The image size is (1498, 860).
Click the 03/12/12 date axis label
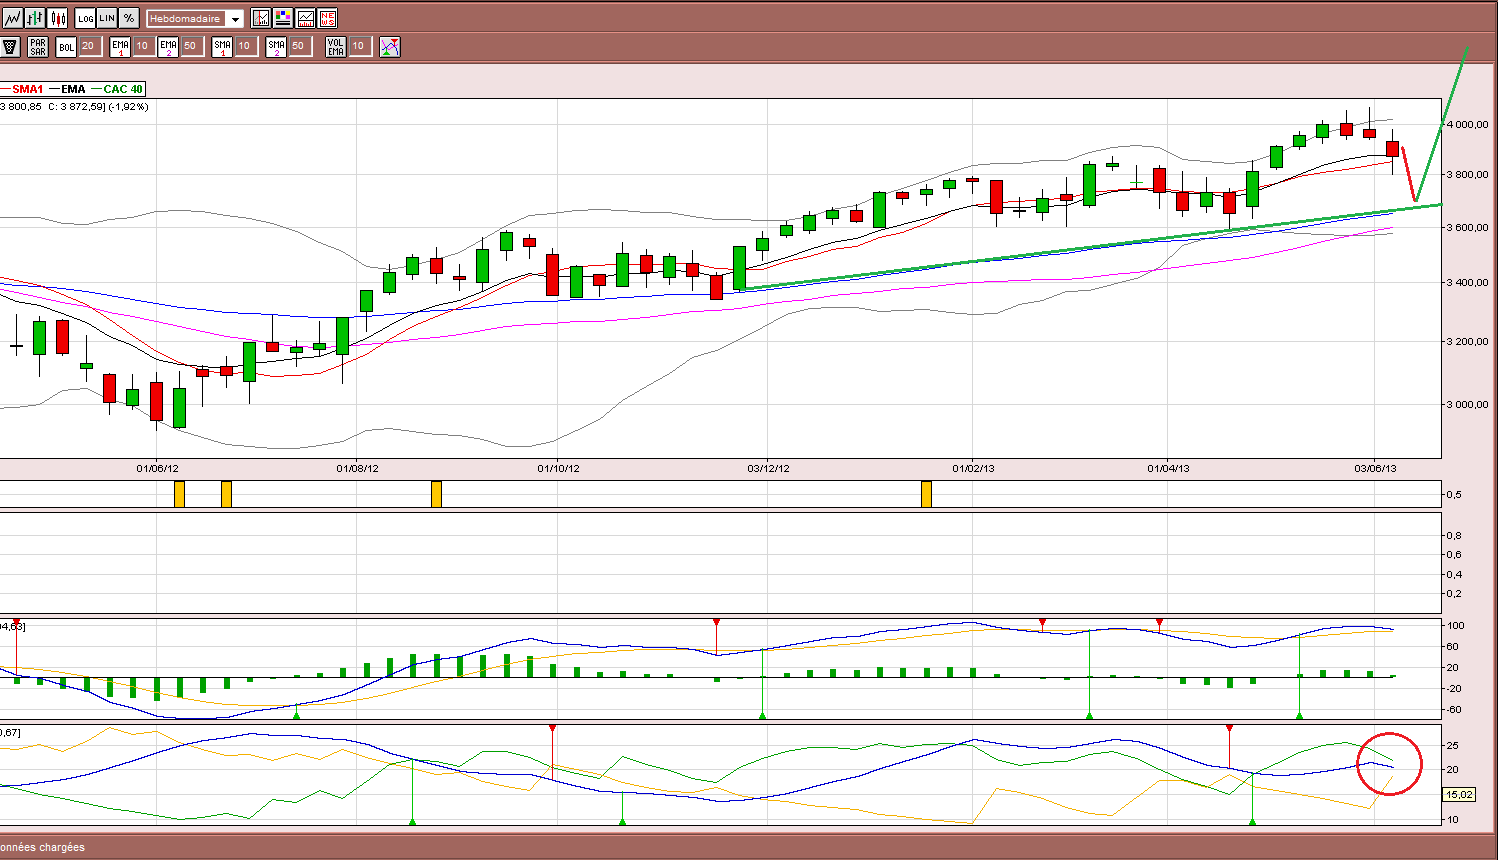point(769,468)
